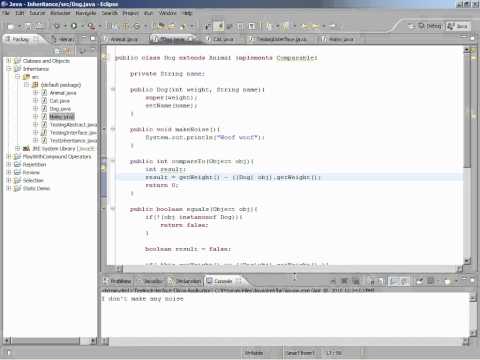This screenshot has height=360, width=480.
Task: Fold the makeNoise method in the editor
Action: [x=113, y=129]
